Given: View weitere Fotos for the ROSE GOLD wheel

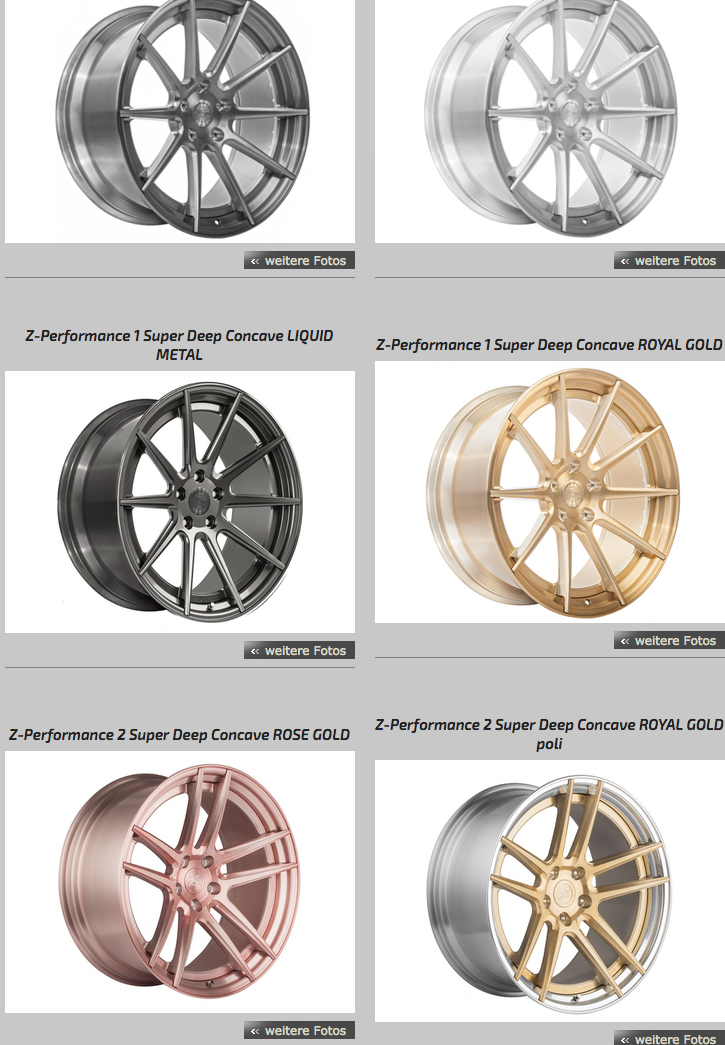Looking at the screenshot, I should click(x=299, y=1030).
